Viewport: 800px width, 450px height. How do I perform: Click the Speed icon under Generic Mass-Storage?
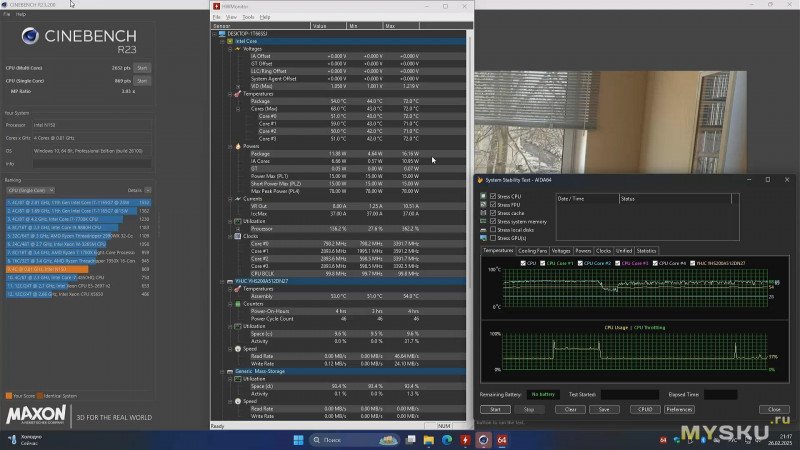[238, 402]
